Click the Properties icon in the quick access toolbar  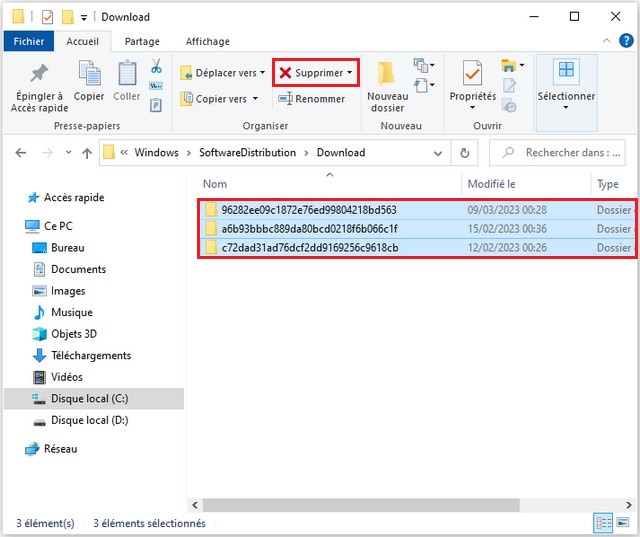click(47, 17)
